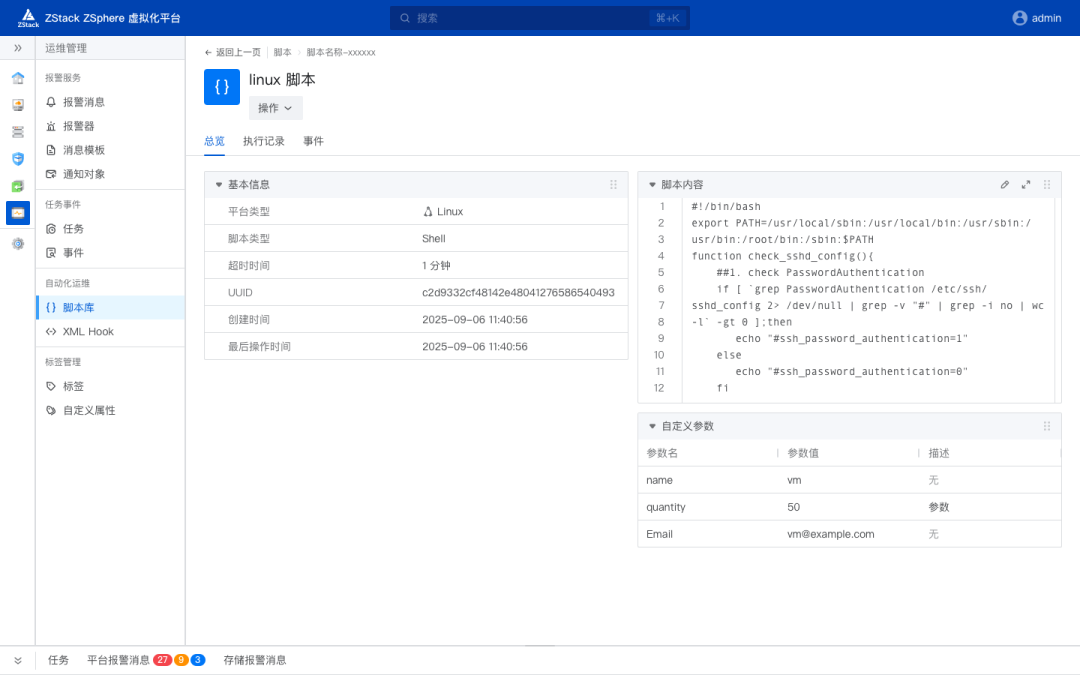1080x675 pixels.
Task: Click 自定义参数 panel drag handle
Action: [x=1047, y=426]
